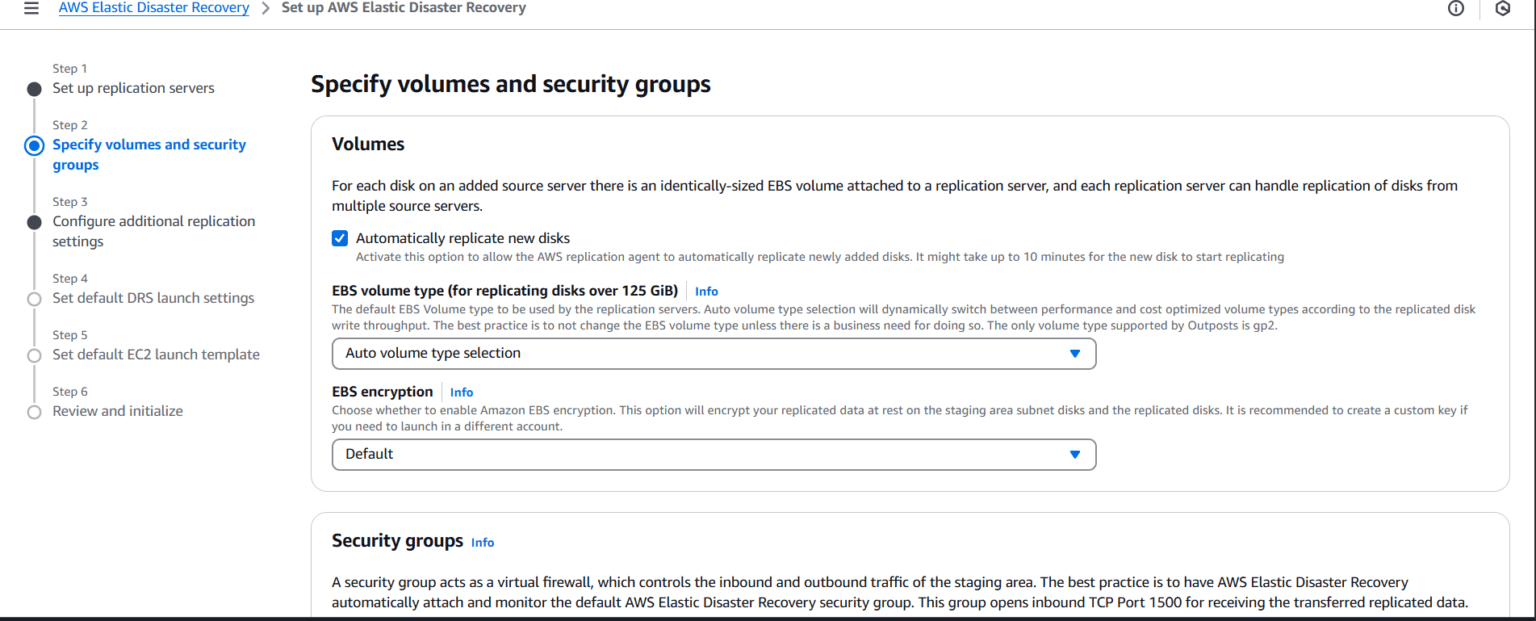The height and width of the screenshot is (621, 1536).
Task: Open Step 6 Review and initialize
Action: point(117,411)
